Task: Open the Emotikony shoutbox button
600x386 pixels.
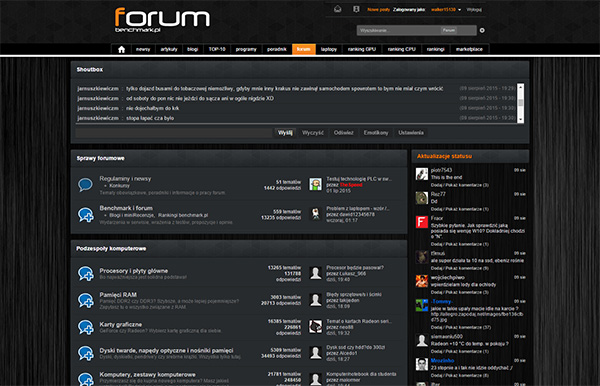Action: tap(376, 133)
